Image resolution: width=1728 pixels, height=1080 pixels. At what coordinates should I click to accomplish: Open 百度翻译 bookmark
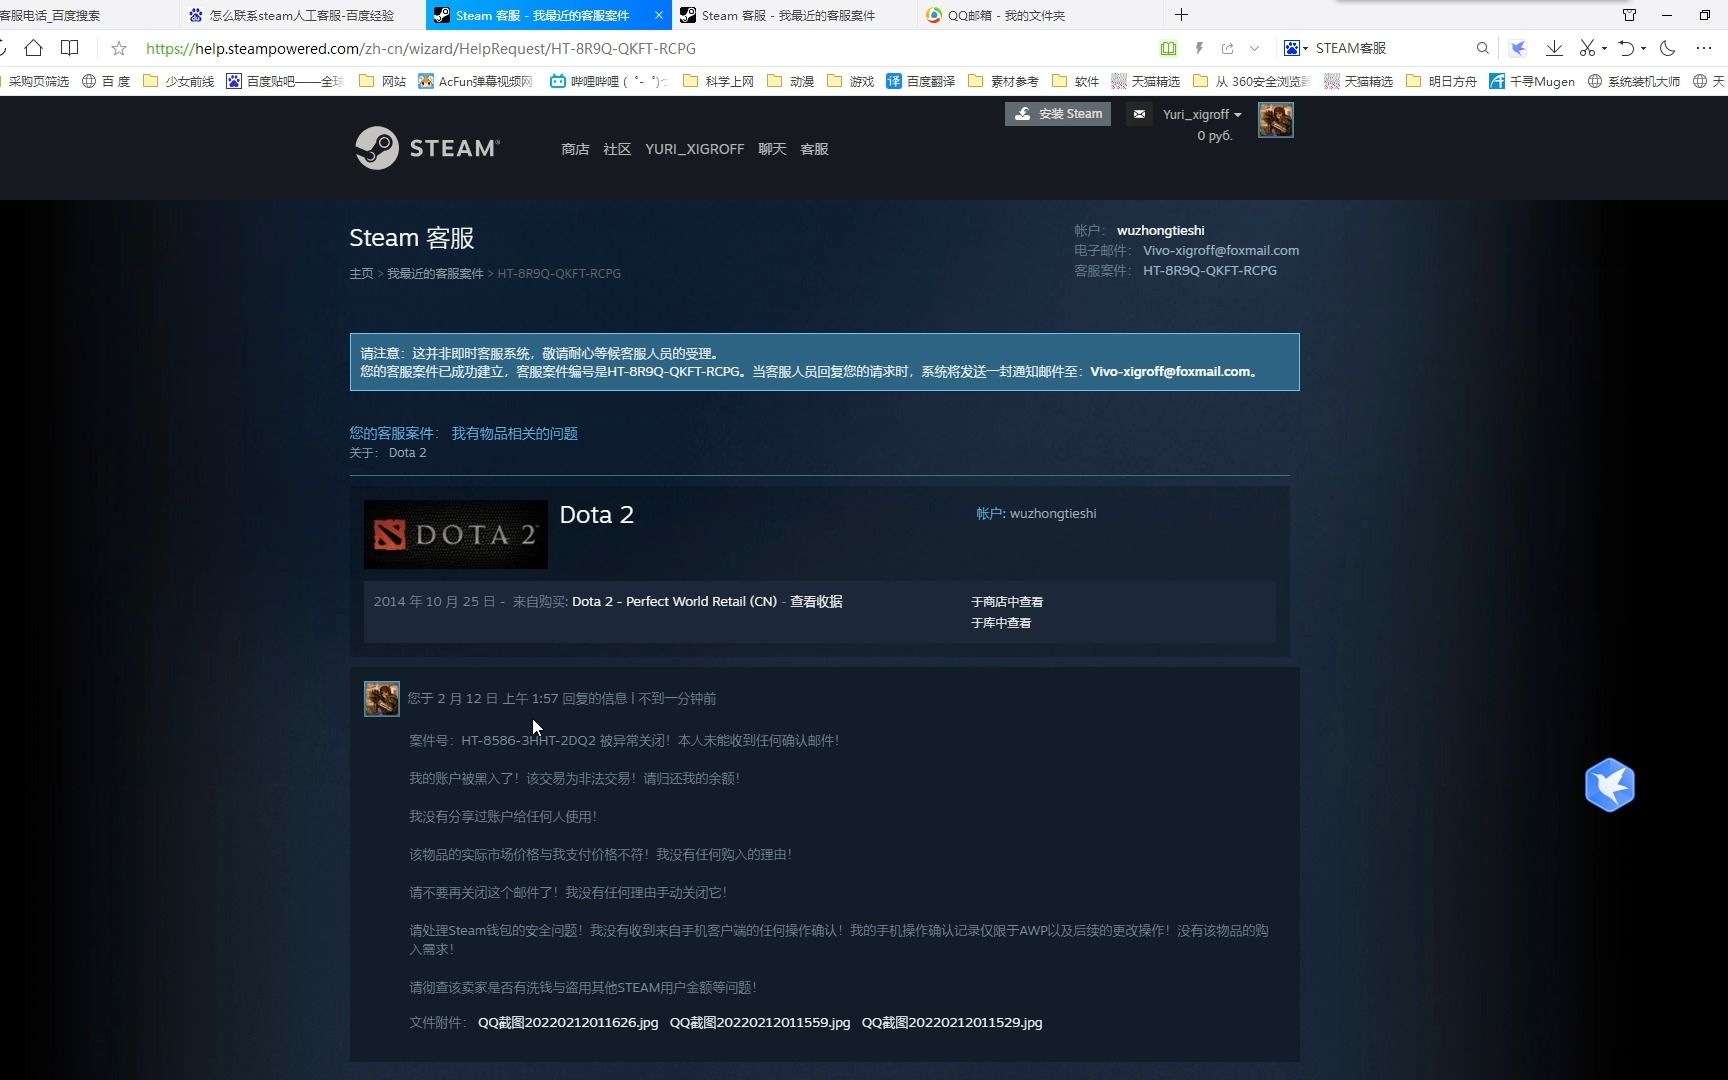pyautogui.click(x=921, y=81)
